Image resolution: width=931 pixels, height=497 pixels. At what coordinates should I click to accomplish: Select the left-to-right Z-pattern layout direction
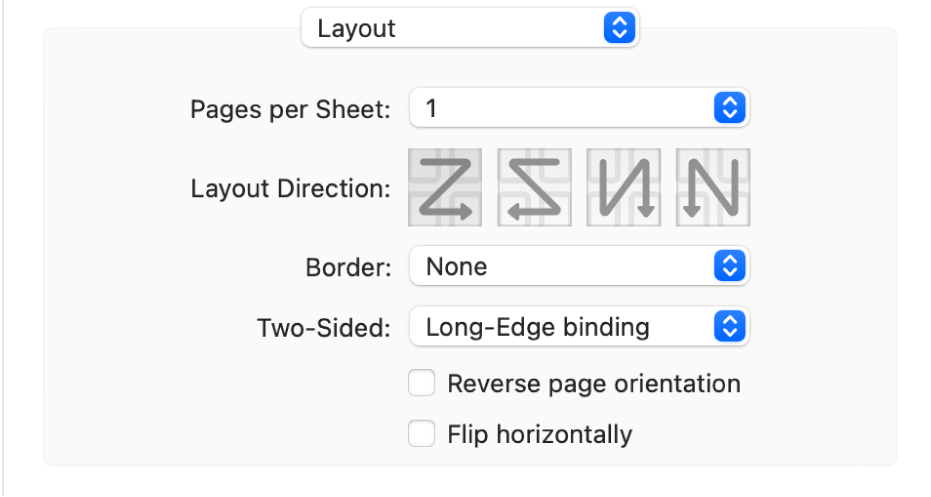[445, 187]
